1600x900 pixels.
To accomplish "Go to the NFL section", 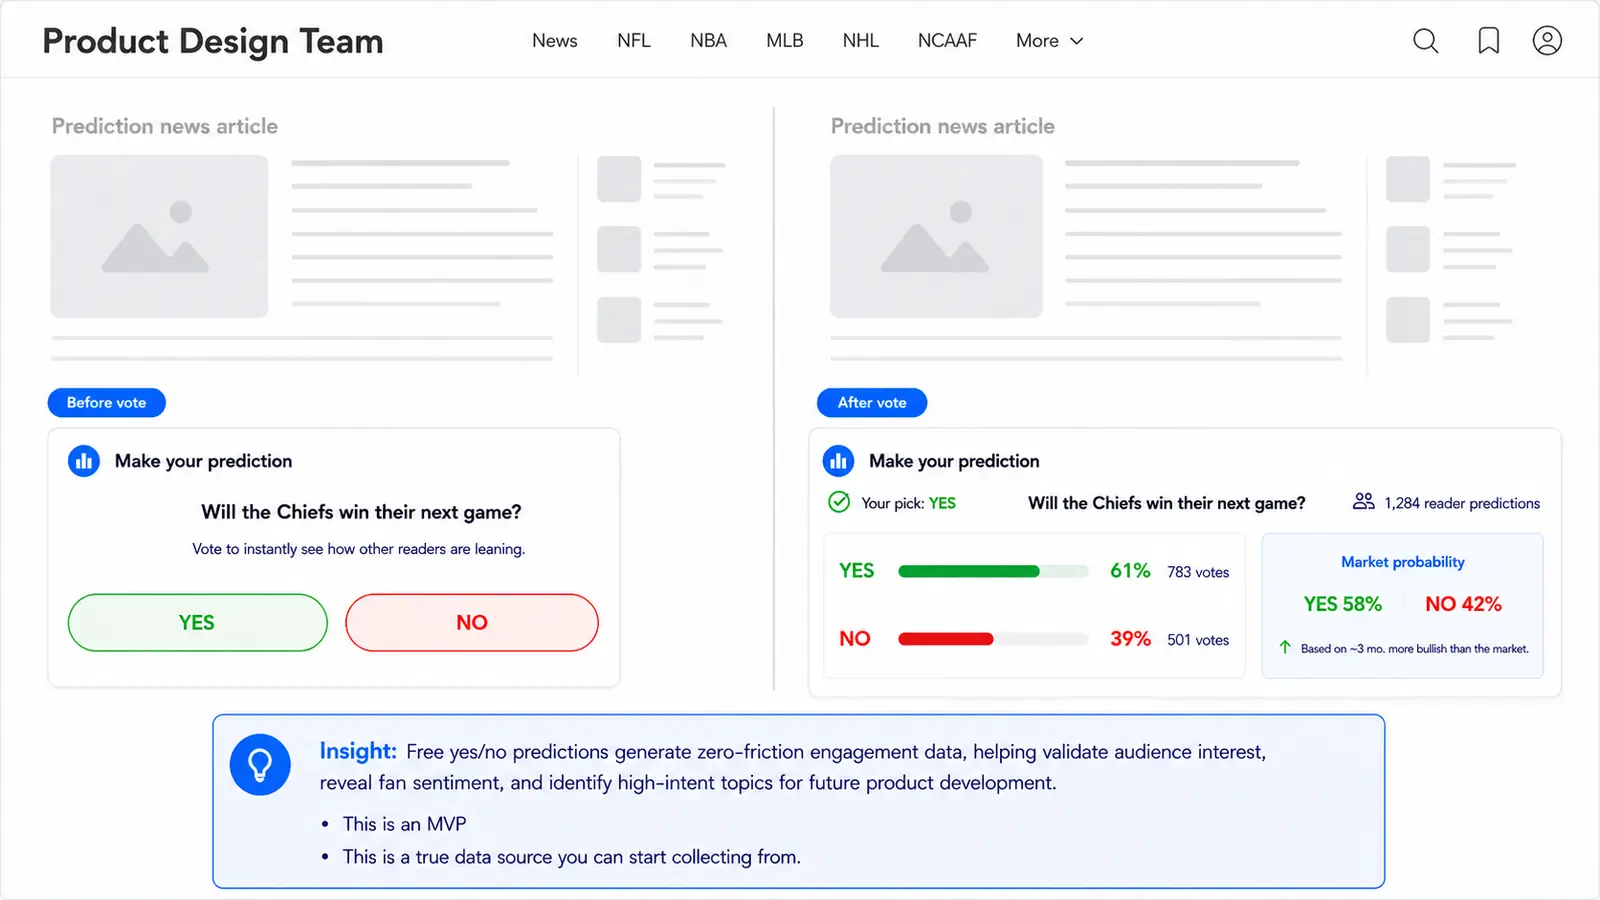I will coord(634,41).
